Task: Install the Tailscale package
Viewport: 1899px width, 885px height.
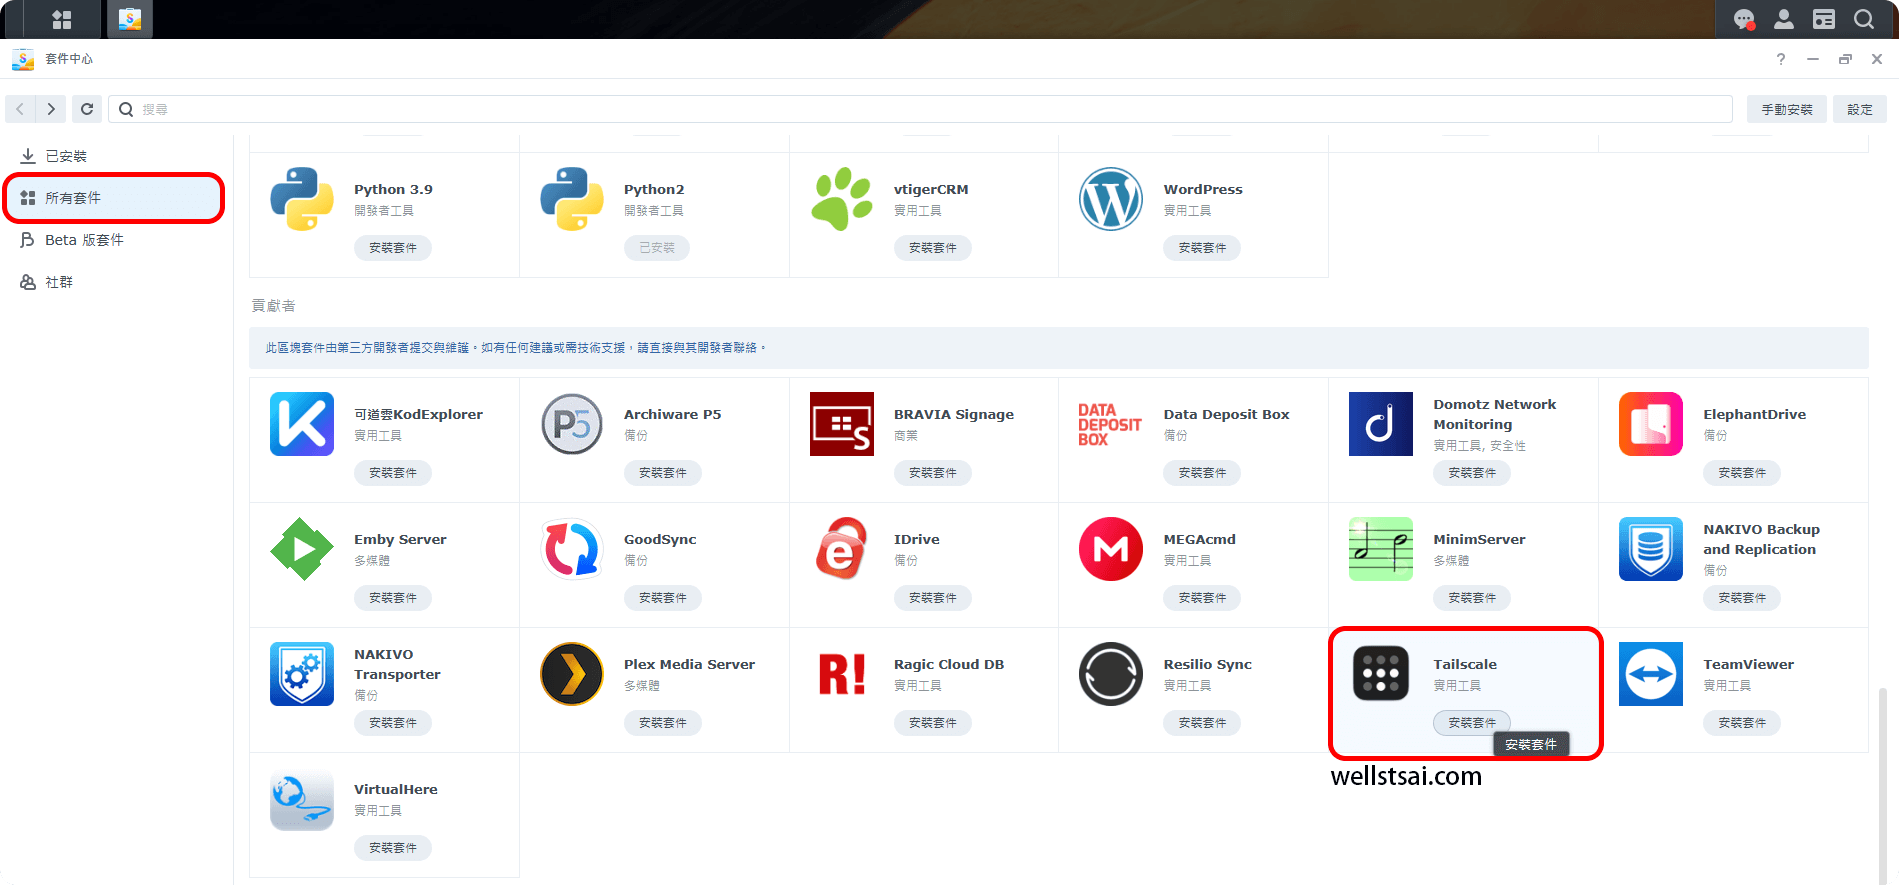Action: (1472, 722)
